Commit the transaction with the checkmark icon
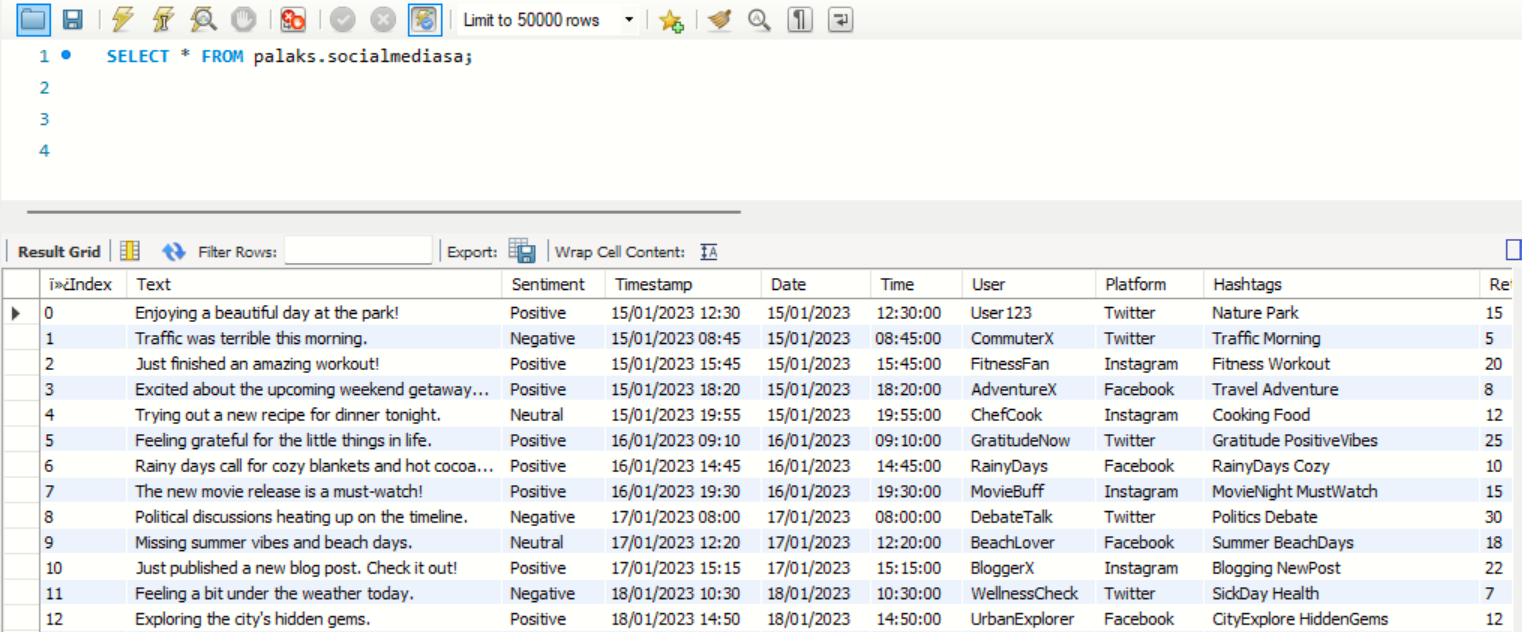The image size is (1522, 632). coord(343,19)
